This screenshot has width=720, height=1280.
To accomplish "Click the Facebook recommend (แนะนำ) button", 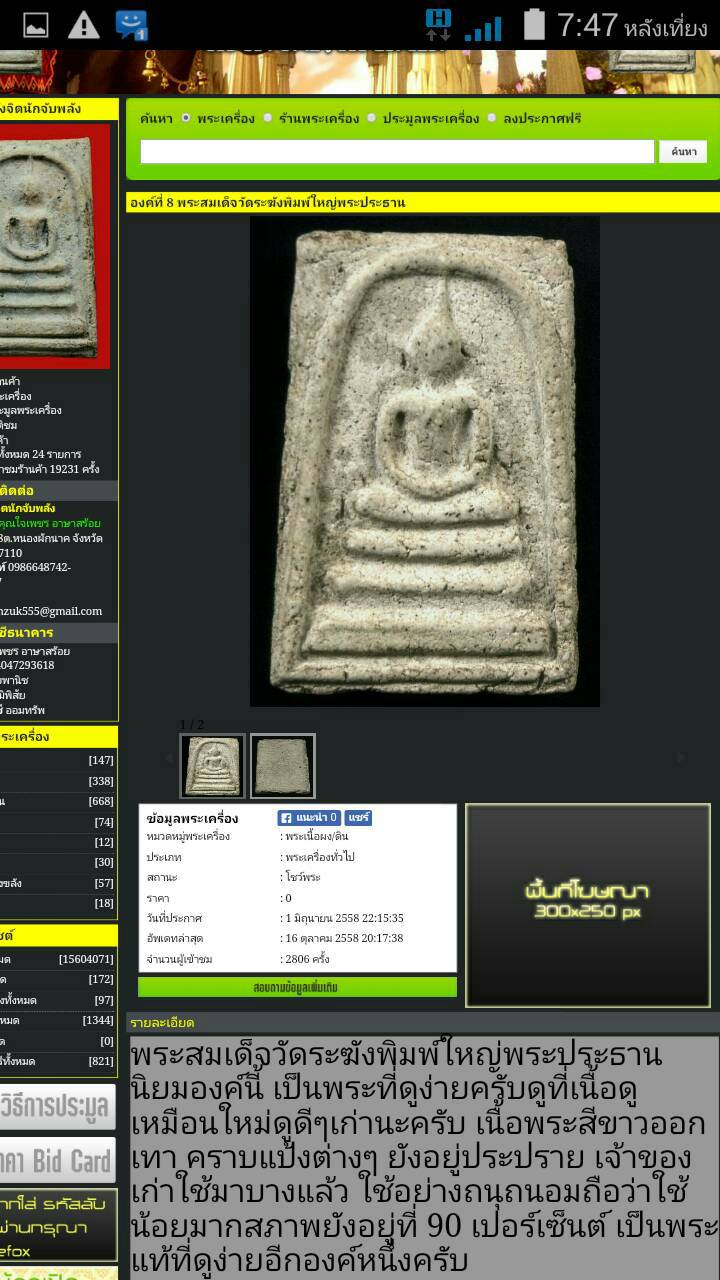I will pos(309,818).
